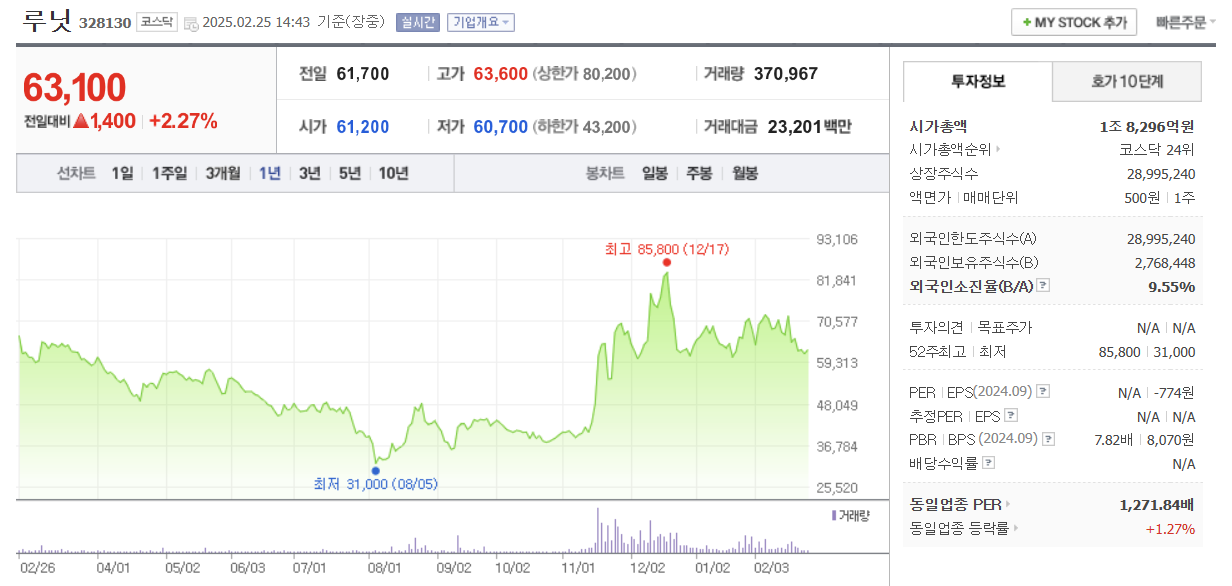
Task: Click the arrow beside 시가총액순위
Action: 997,150
